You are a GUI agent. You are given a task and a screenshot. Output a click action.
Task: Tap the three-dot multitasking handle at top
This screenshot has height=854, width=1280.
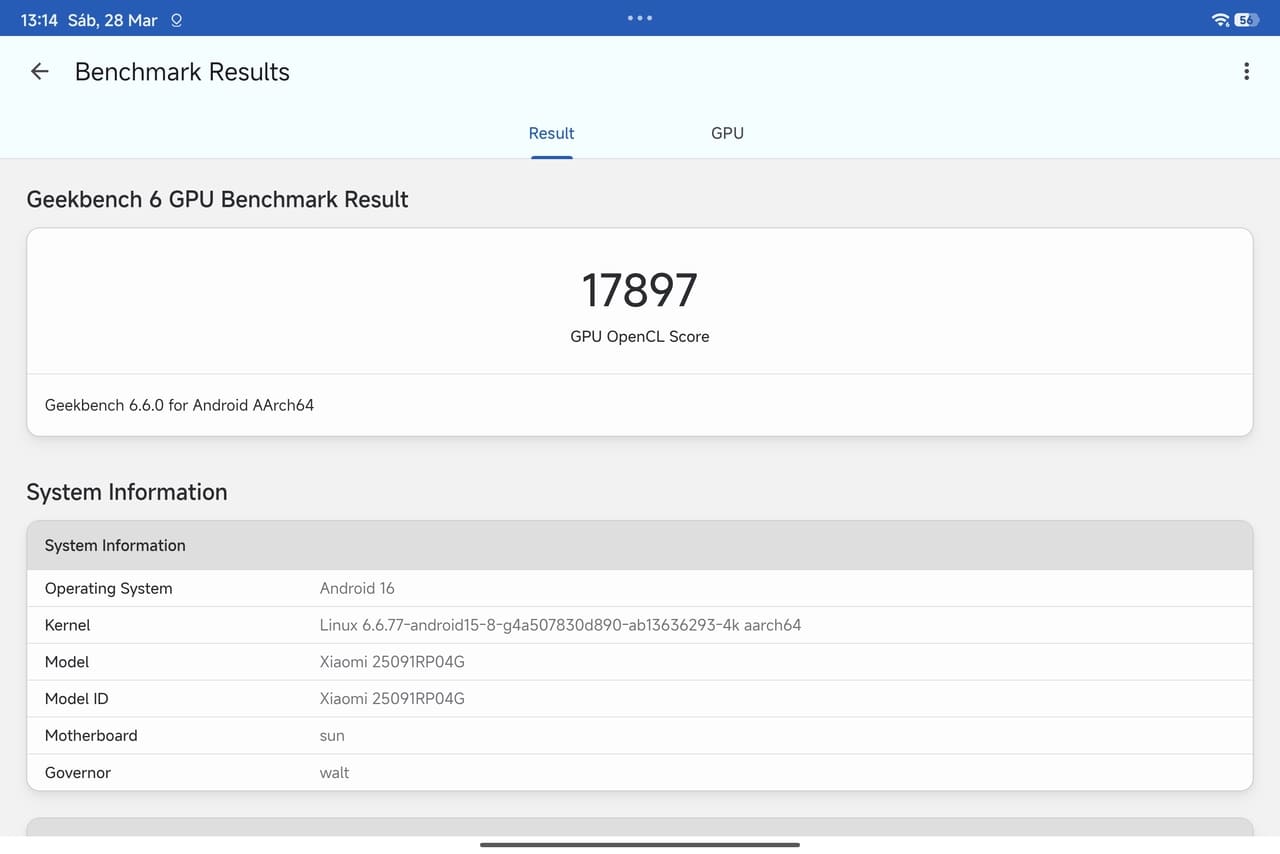pos(639,18)
